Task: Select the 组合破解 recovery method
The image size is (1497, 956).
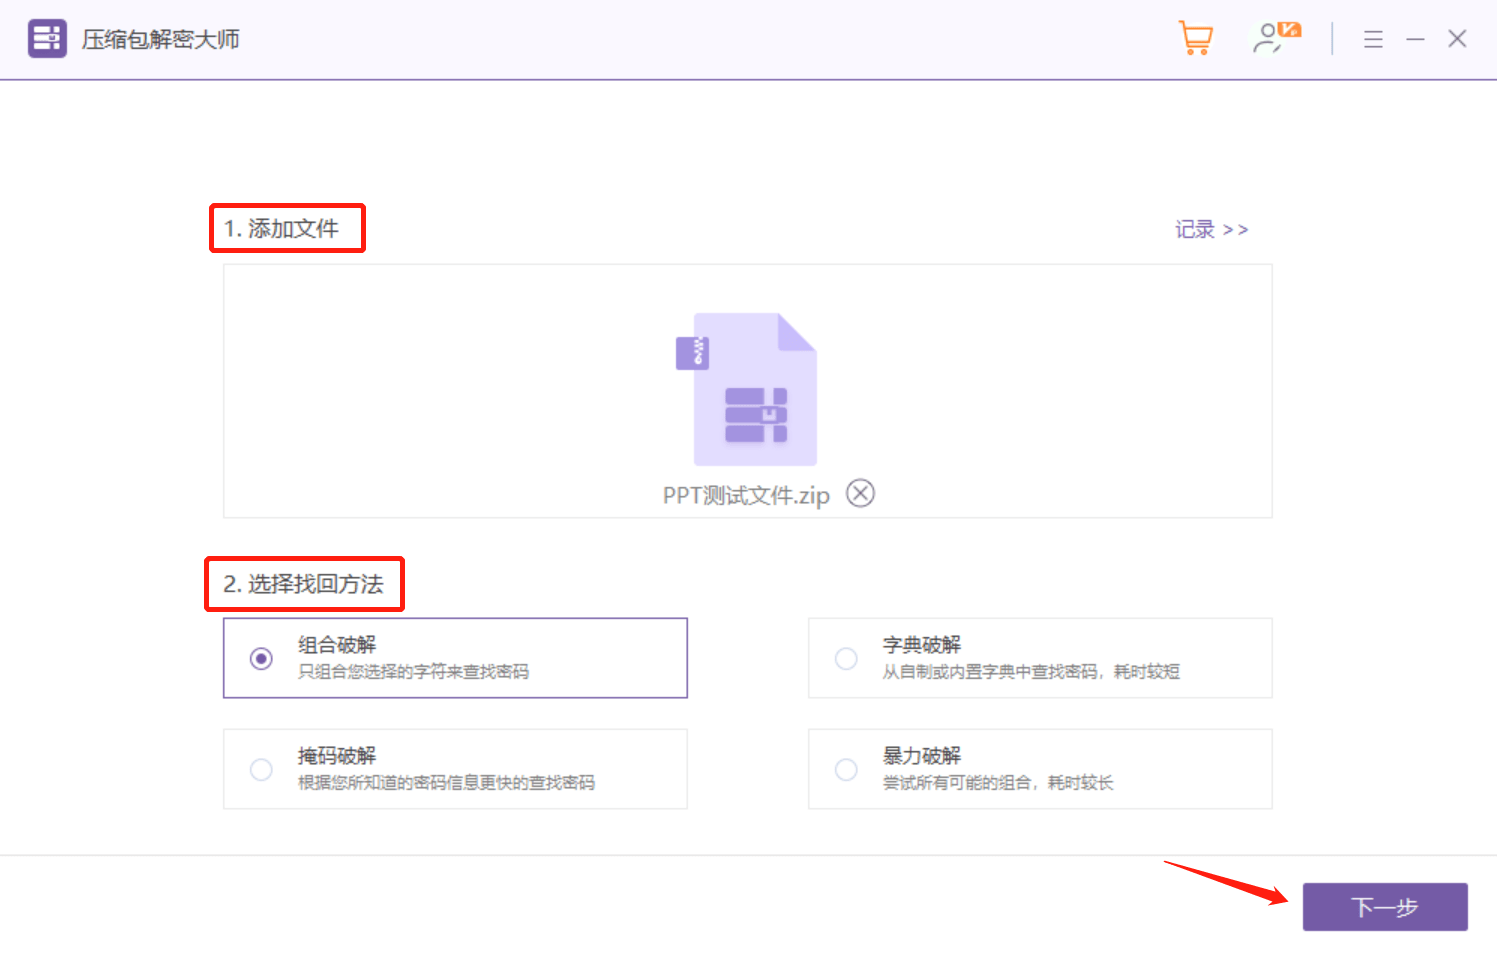Action: [262, 658]
